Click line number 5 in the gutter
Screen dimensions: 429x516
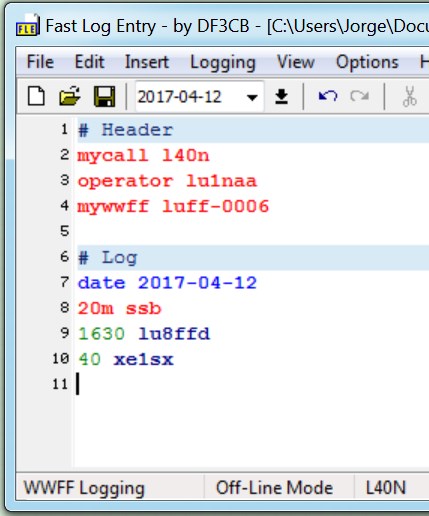[x=65, y=231]
